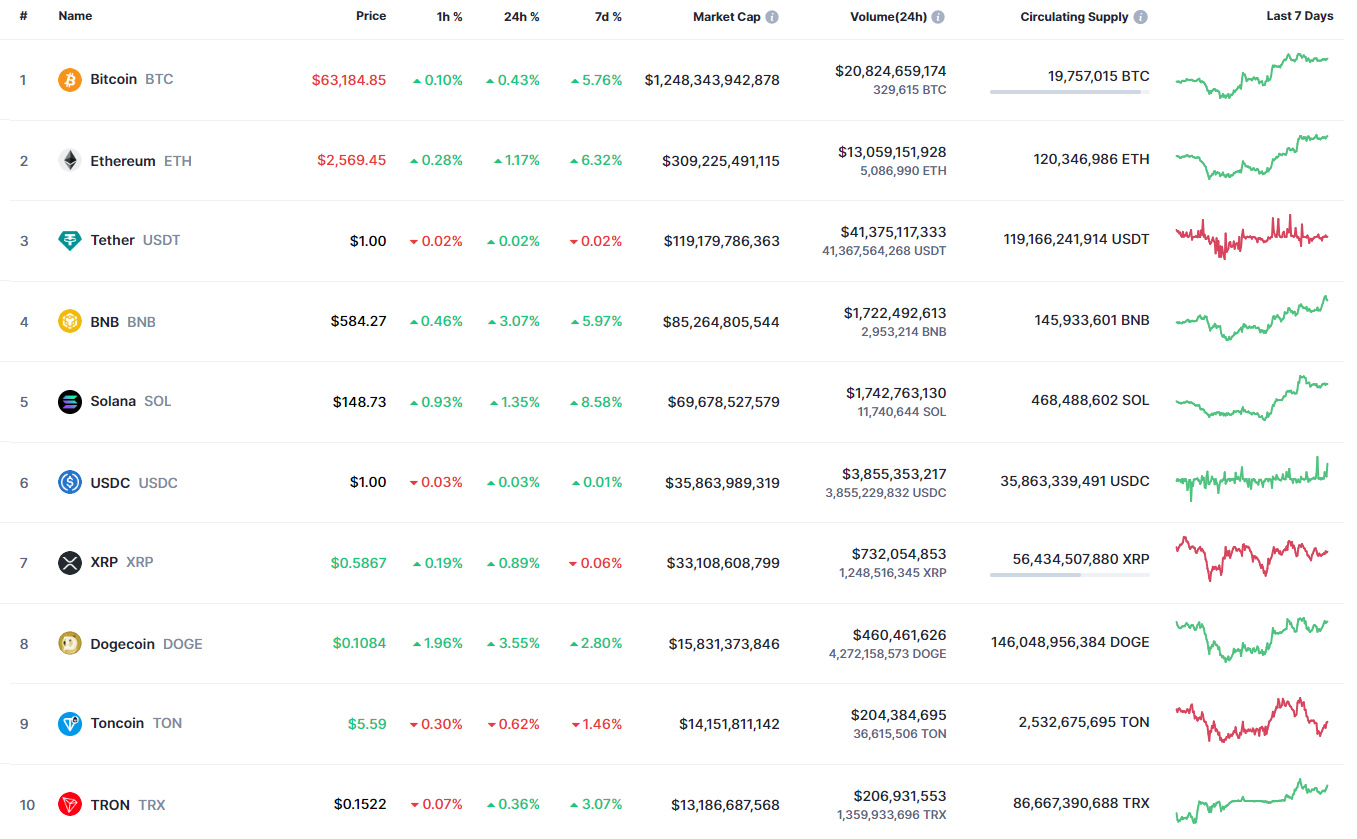
Task: Click the Tether logo icon
Action: tap(70, 241)
